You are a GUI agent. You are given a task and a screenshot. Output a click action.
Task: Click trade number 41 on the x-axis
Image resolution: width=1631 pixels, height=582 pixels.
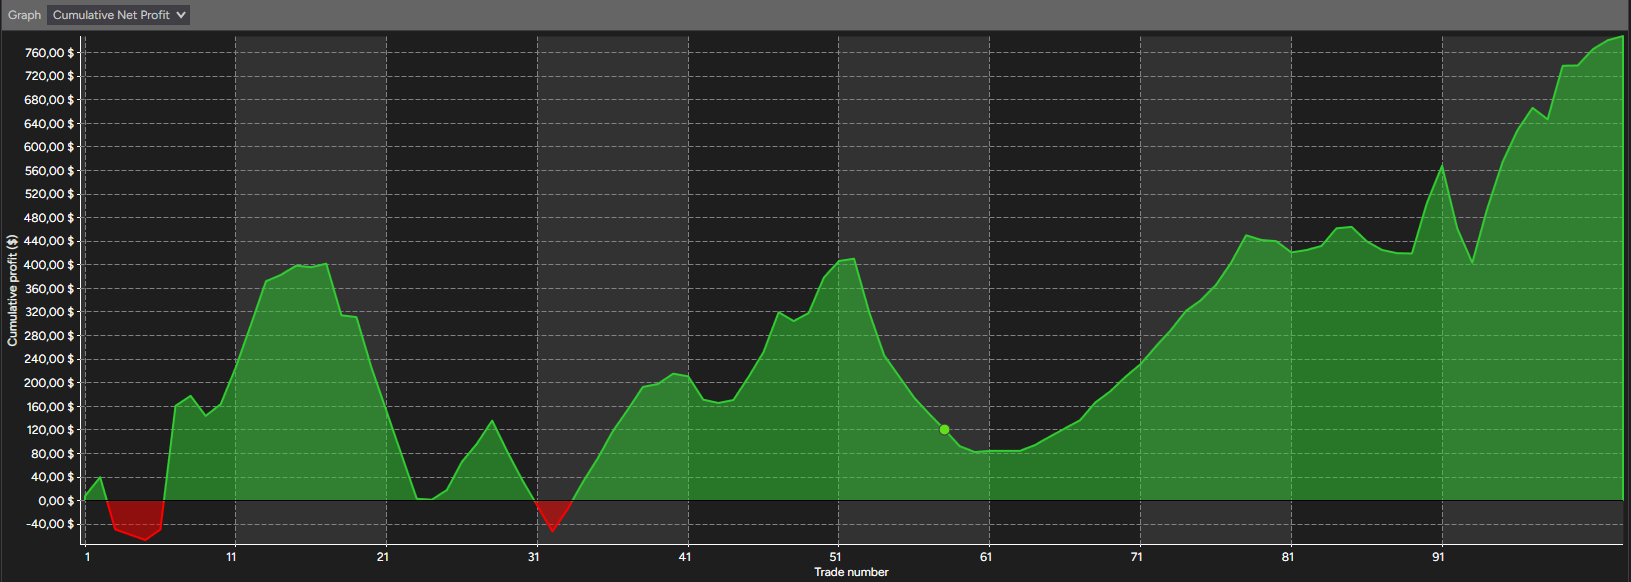pyautogui.click(x=685, y=557)
